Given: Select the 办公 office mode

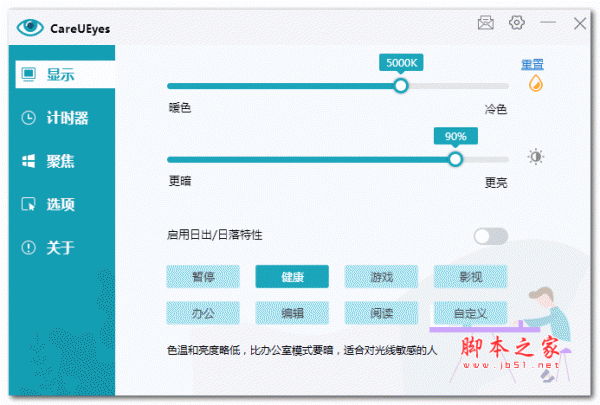Looking at the screenshot, I should click(x=203, y=313).
